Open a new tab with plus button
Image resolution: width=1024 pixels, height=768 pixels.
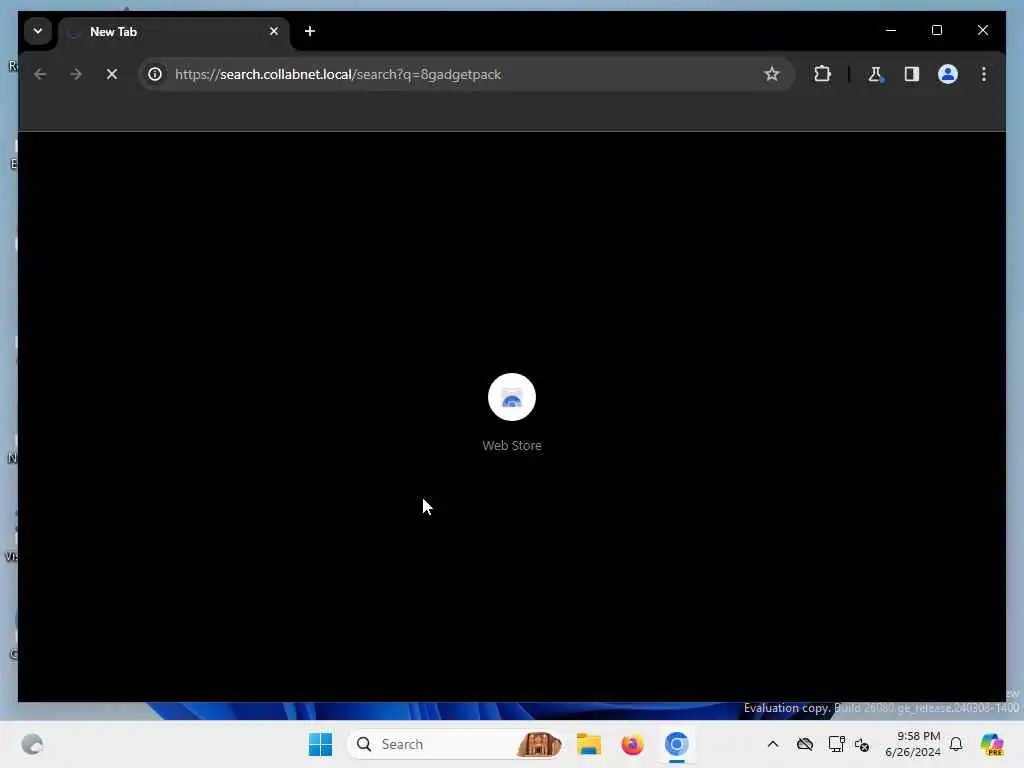click(x=310, y=31)
